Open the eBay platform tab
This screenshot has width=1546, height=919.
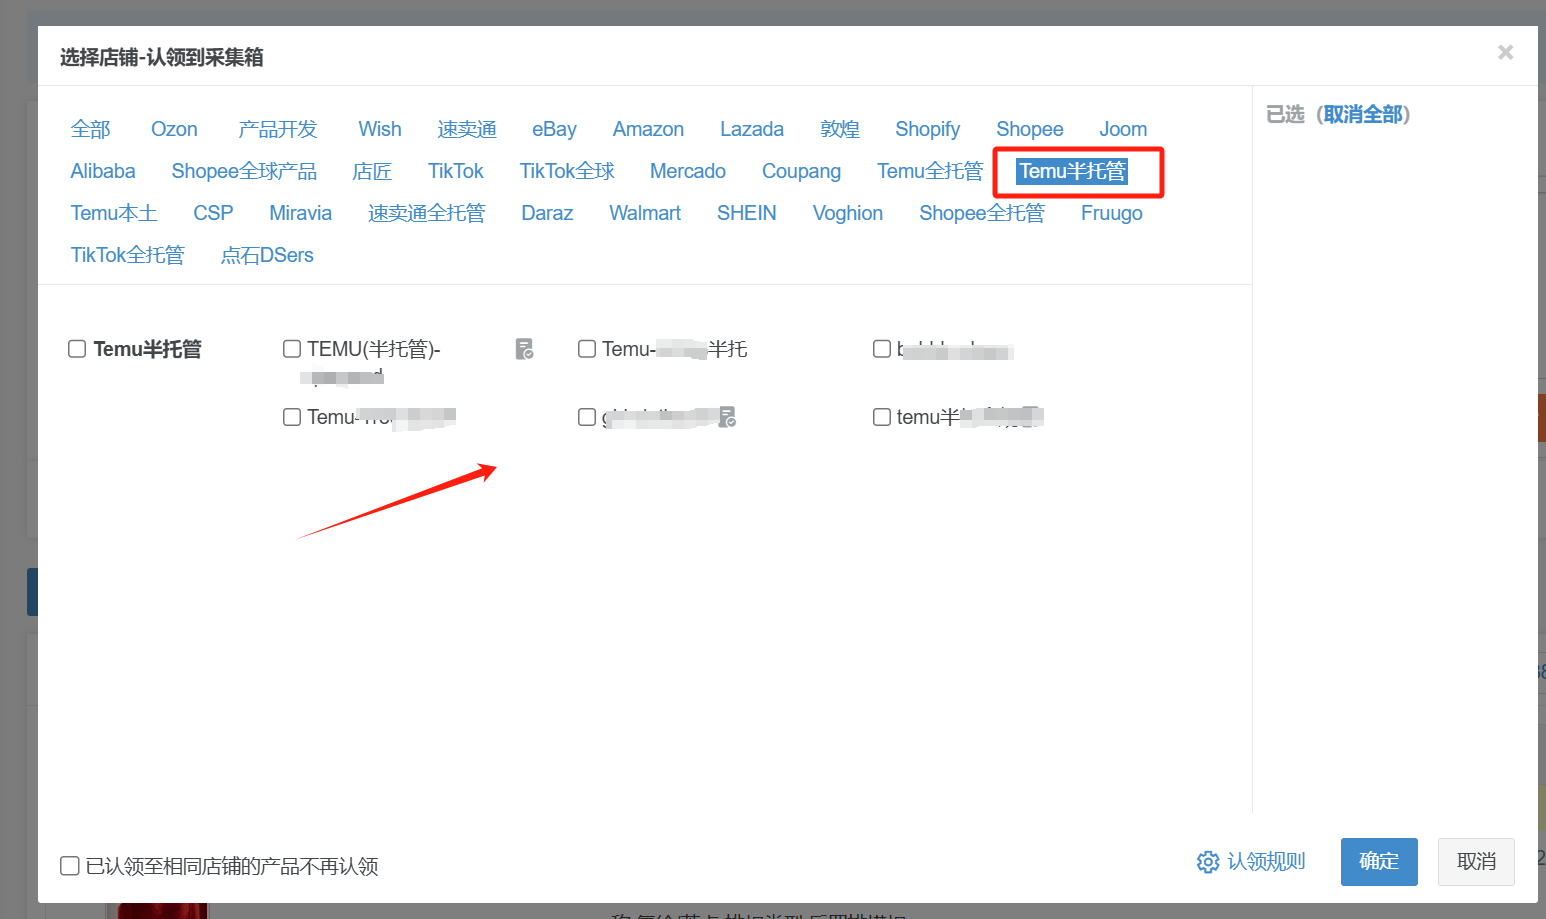pyautogui.click(x=554, y=129)
